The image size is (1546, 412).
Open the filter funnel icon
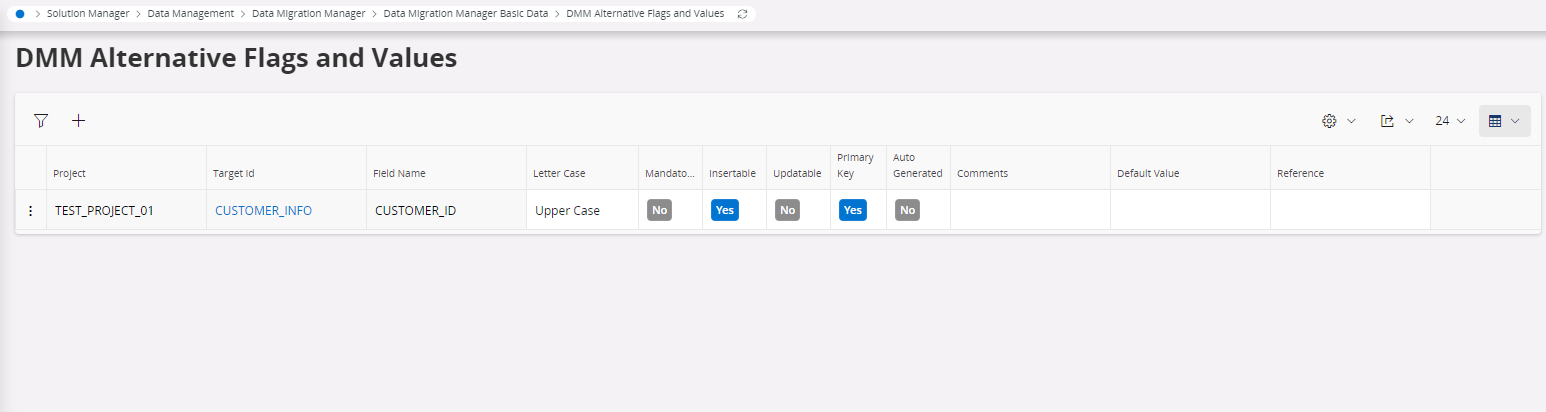click(41, 121)
